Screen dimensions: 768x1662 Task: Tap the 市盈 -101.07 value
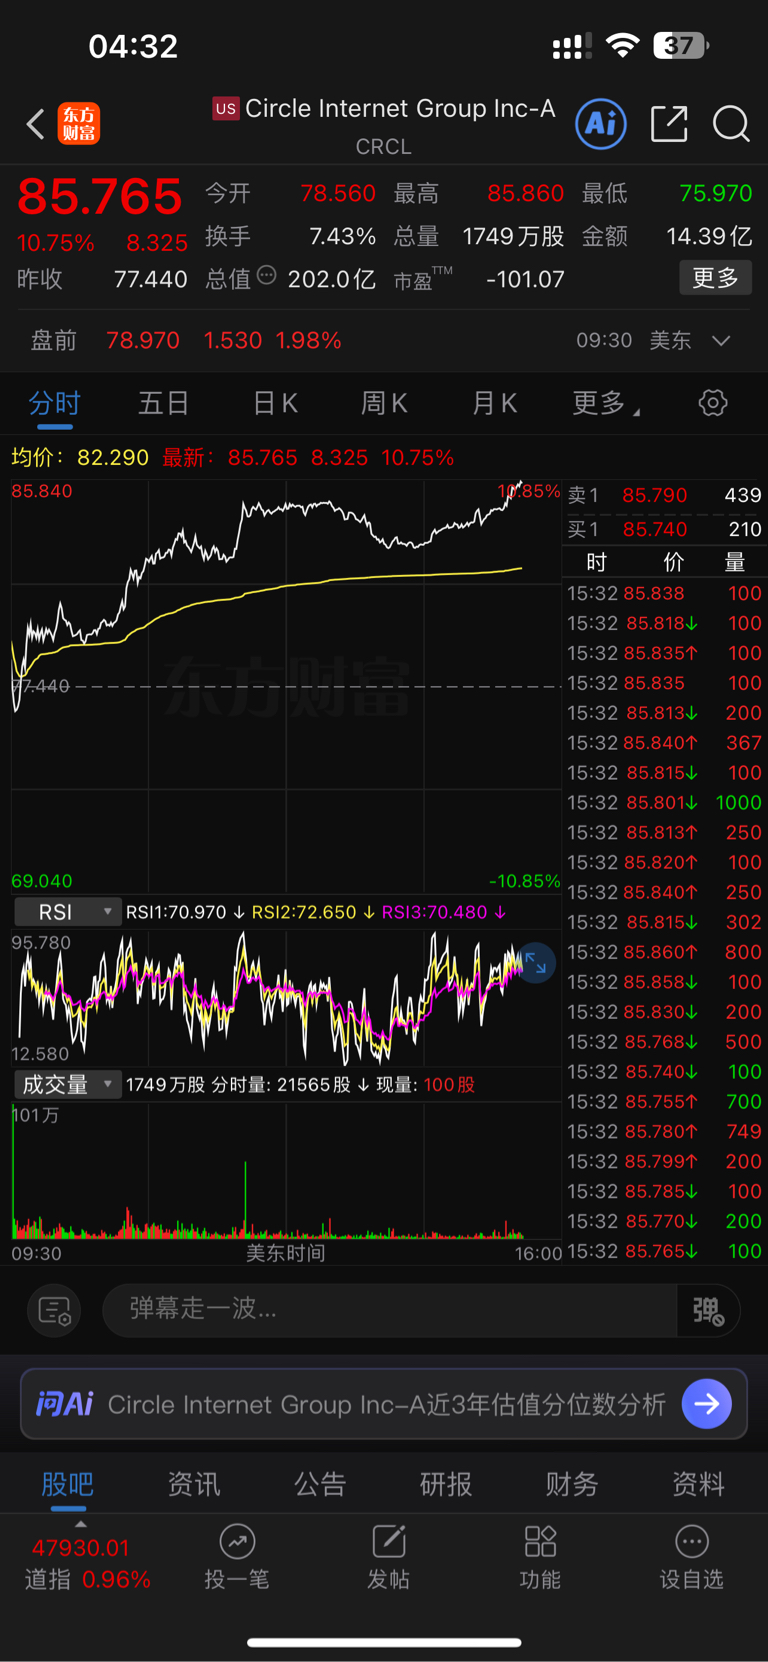(525, 279)
